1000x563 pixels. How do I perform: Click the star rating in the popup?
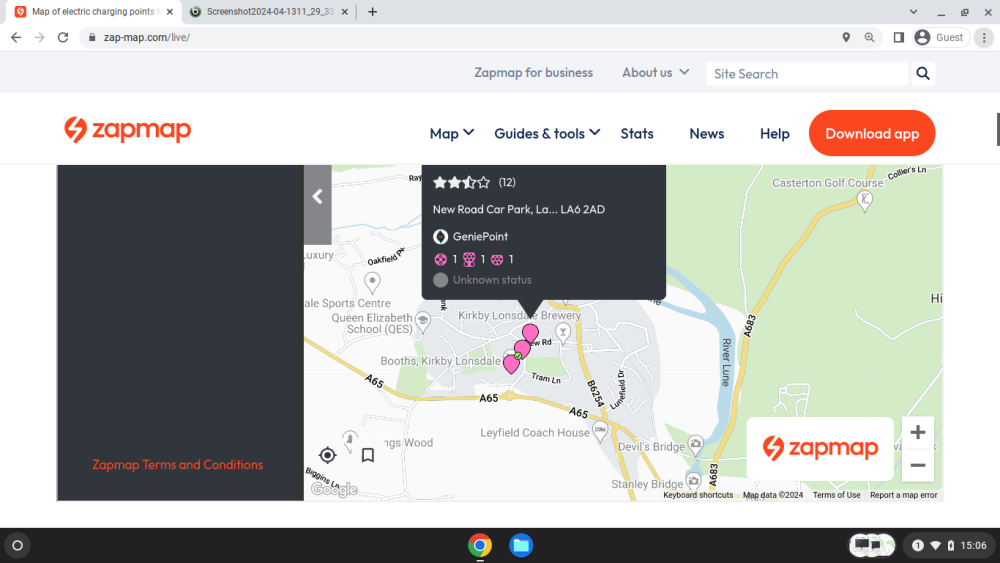pyautogui.click(x=462, y=183)
